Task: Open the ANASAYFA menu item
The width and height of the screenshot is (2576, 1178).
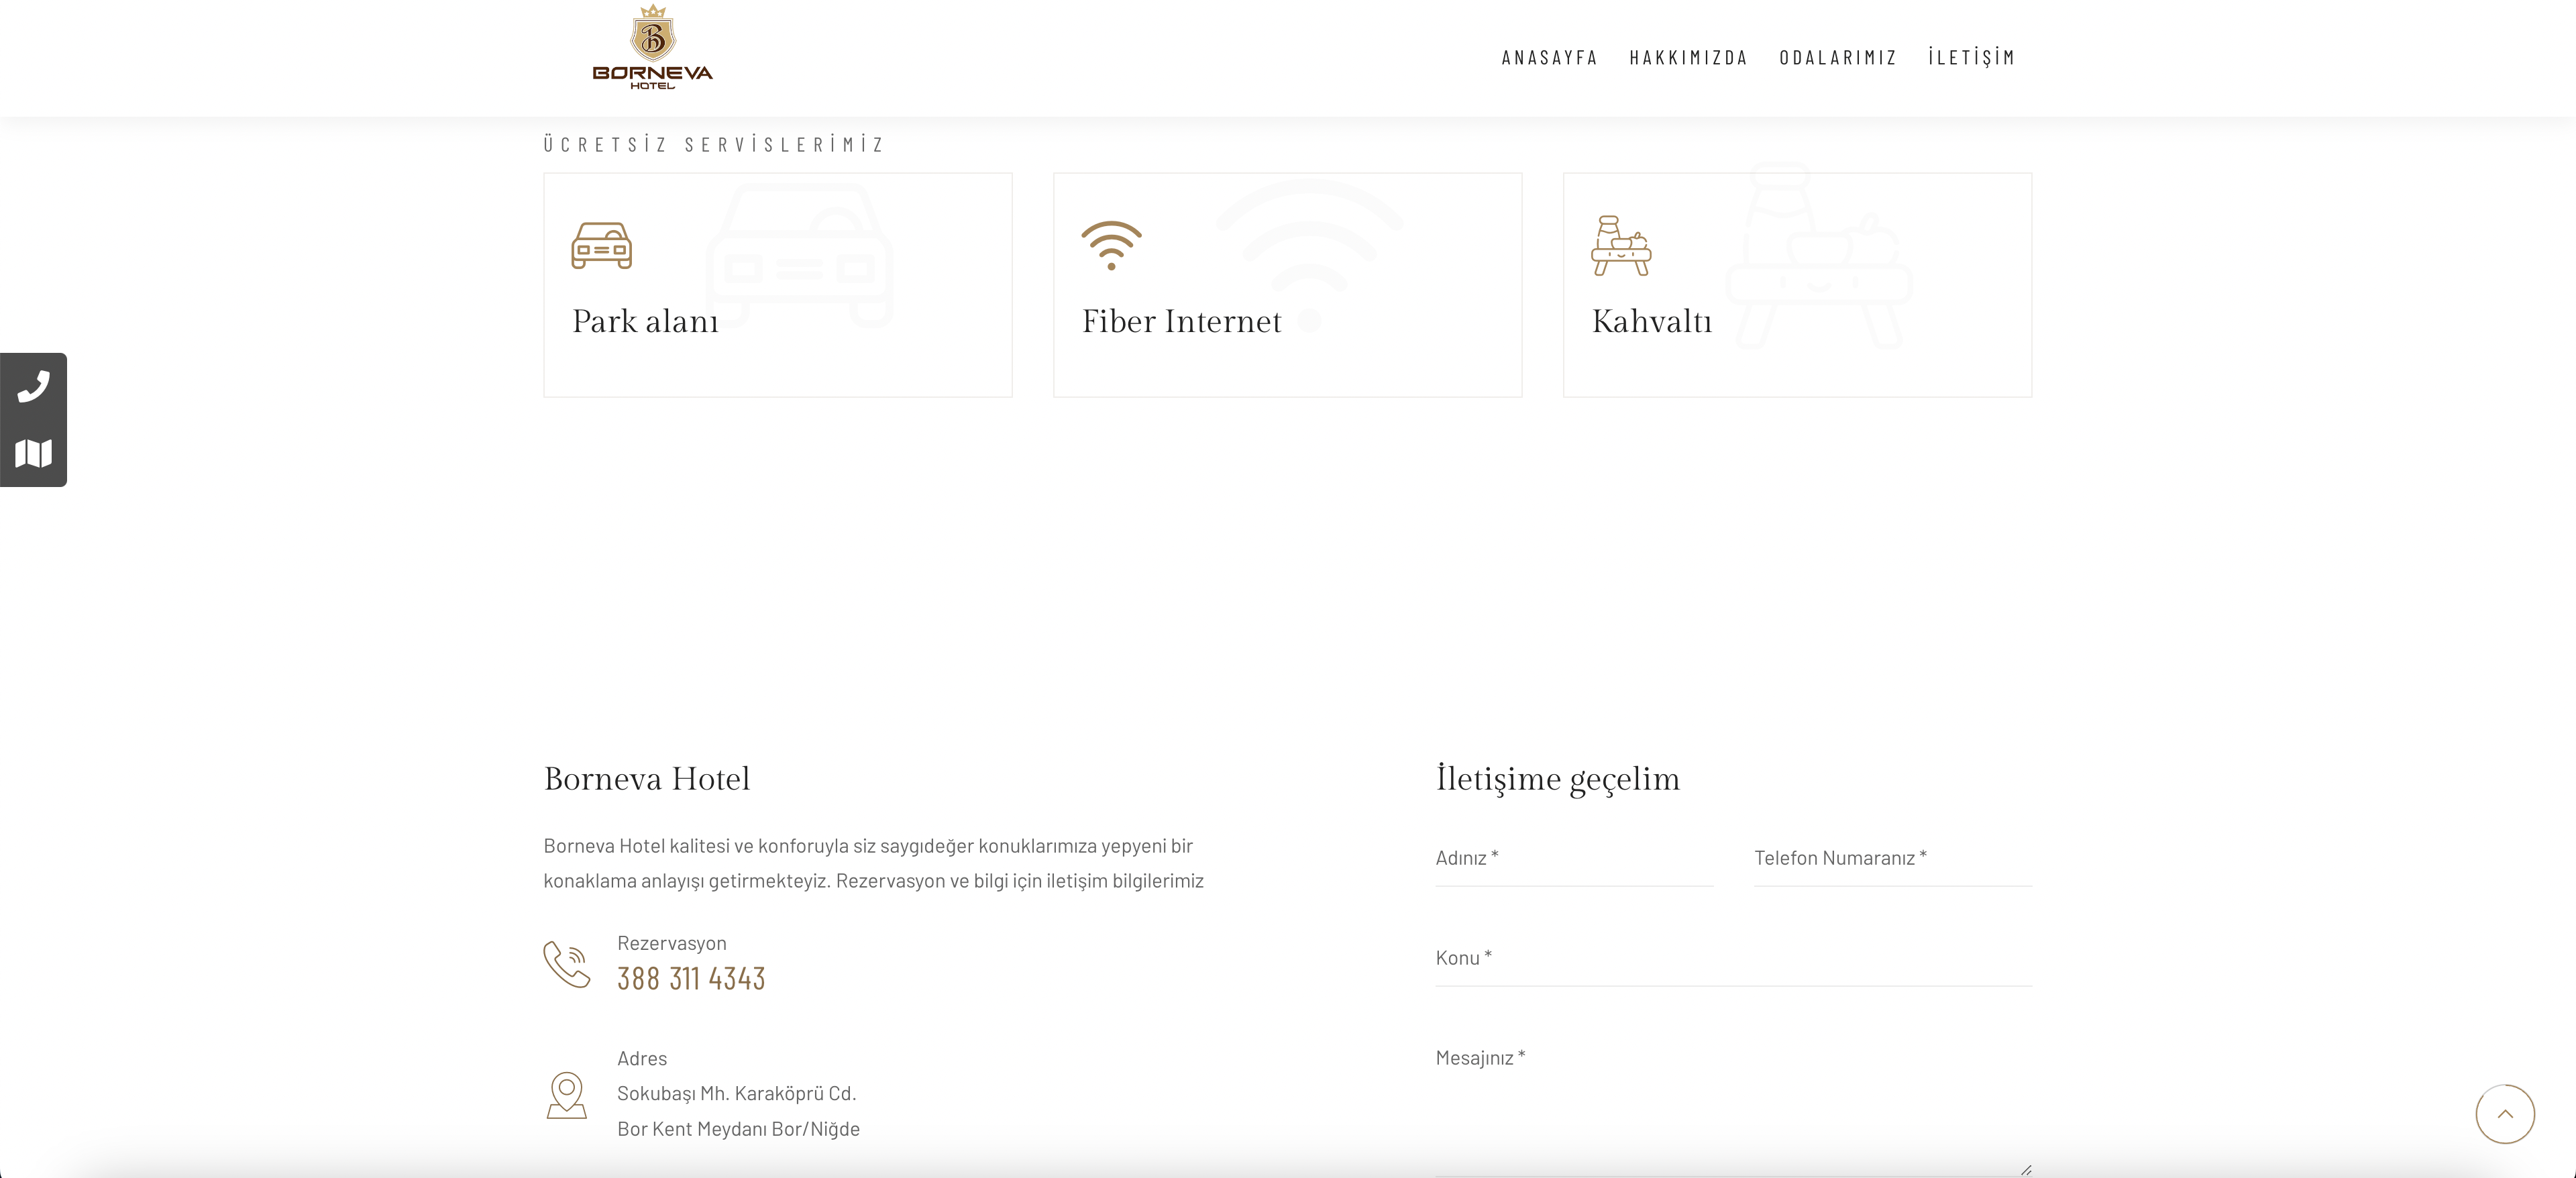Action: [x=1549, y=58]
